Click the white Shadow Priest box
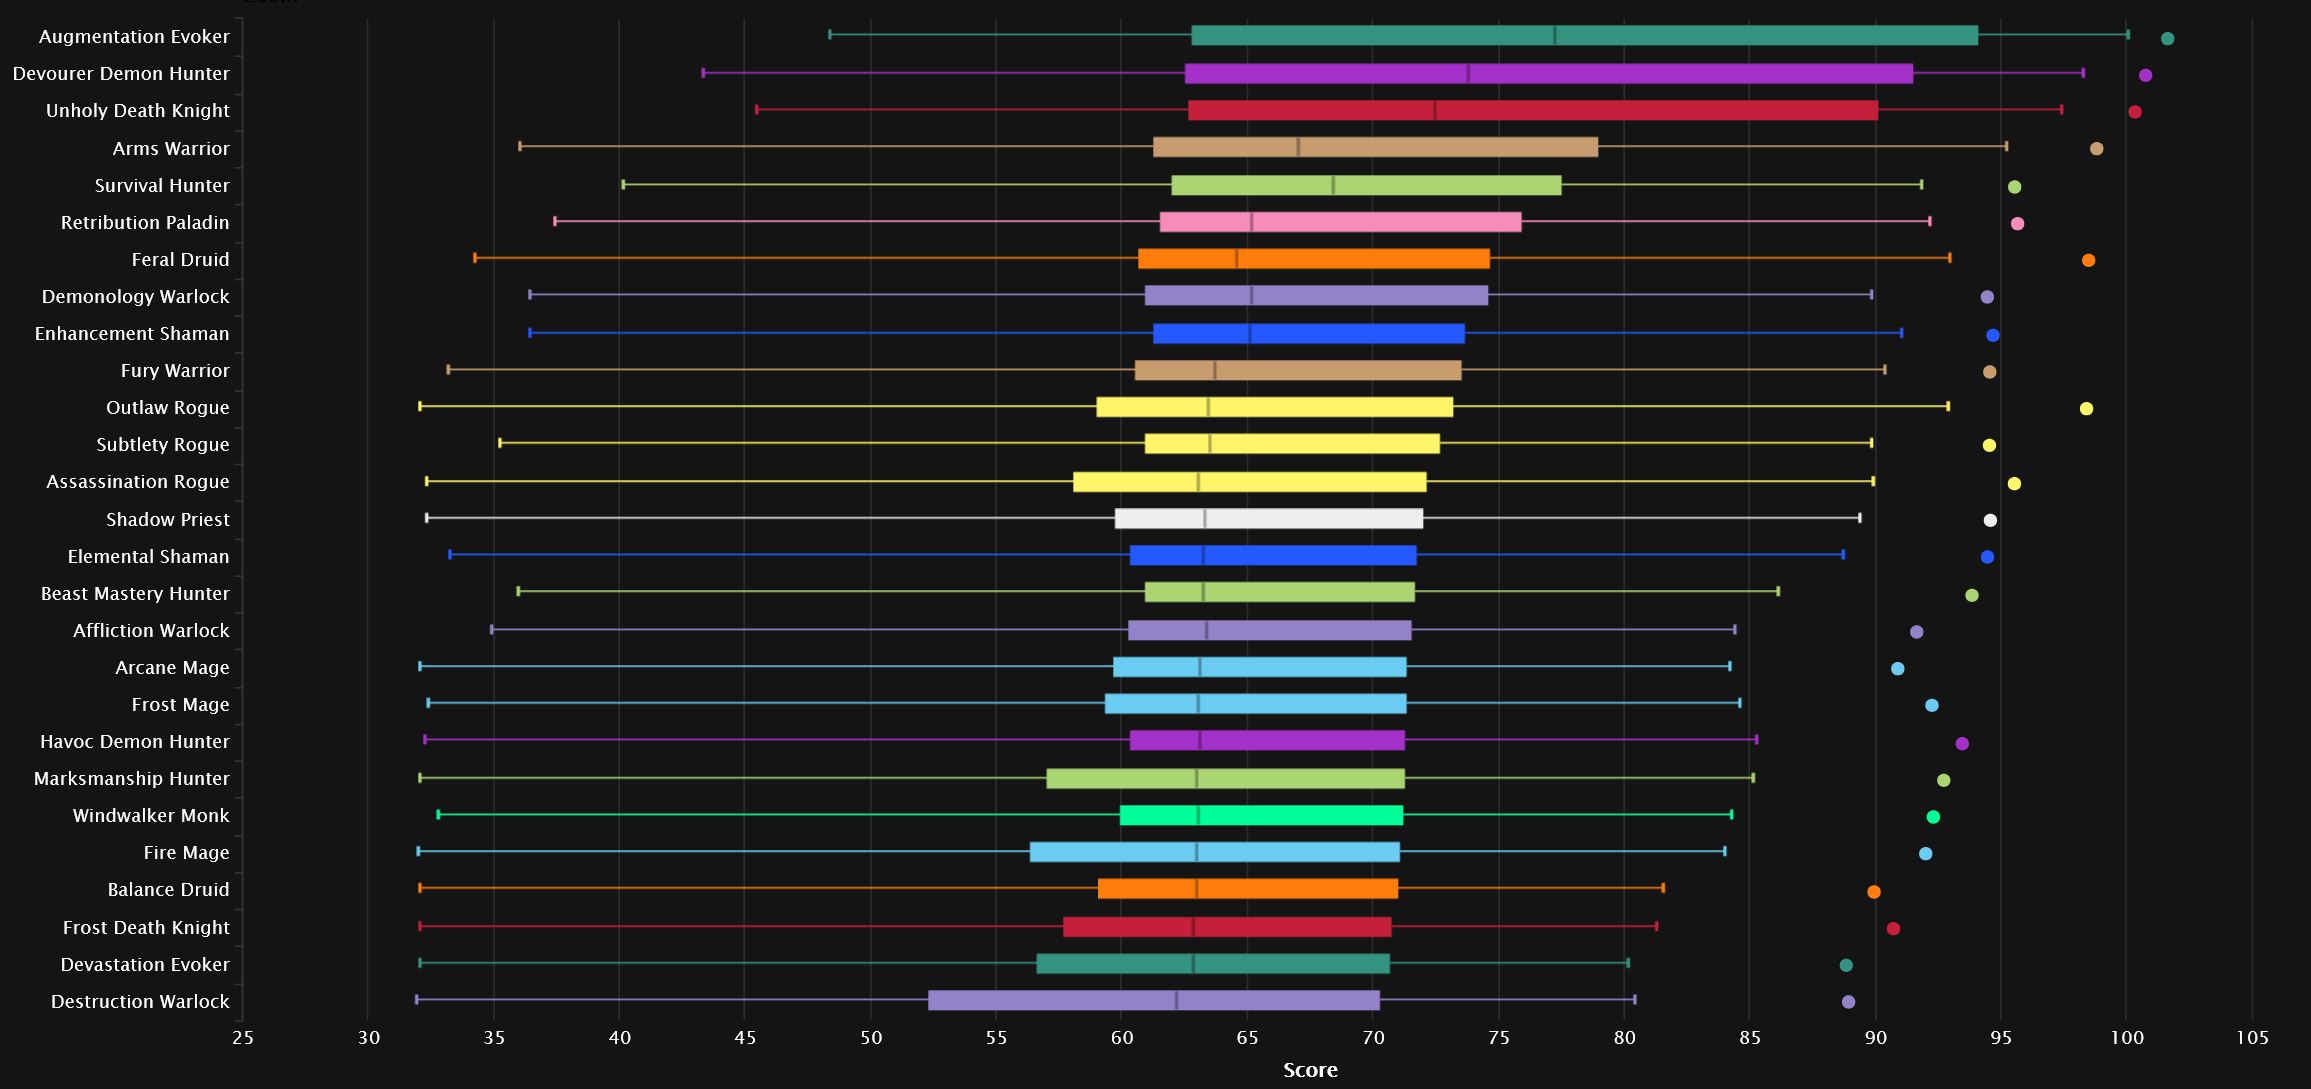This screenshot has width=2311, height=1089. coord(1268,518)
